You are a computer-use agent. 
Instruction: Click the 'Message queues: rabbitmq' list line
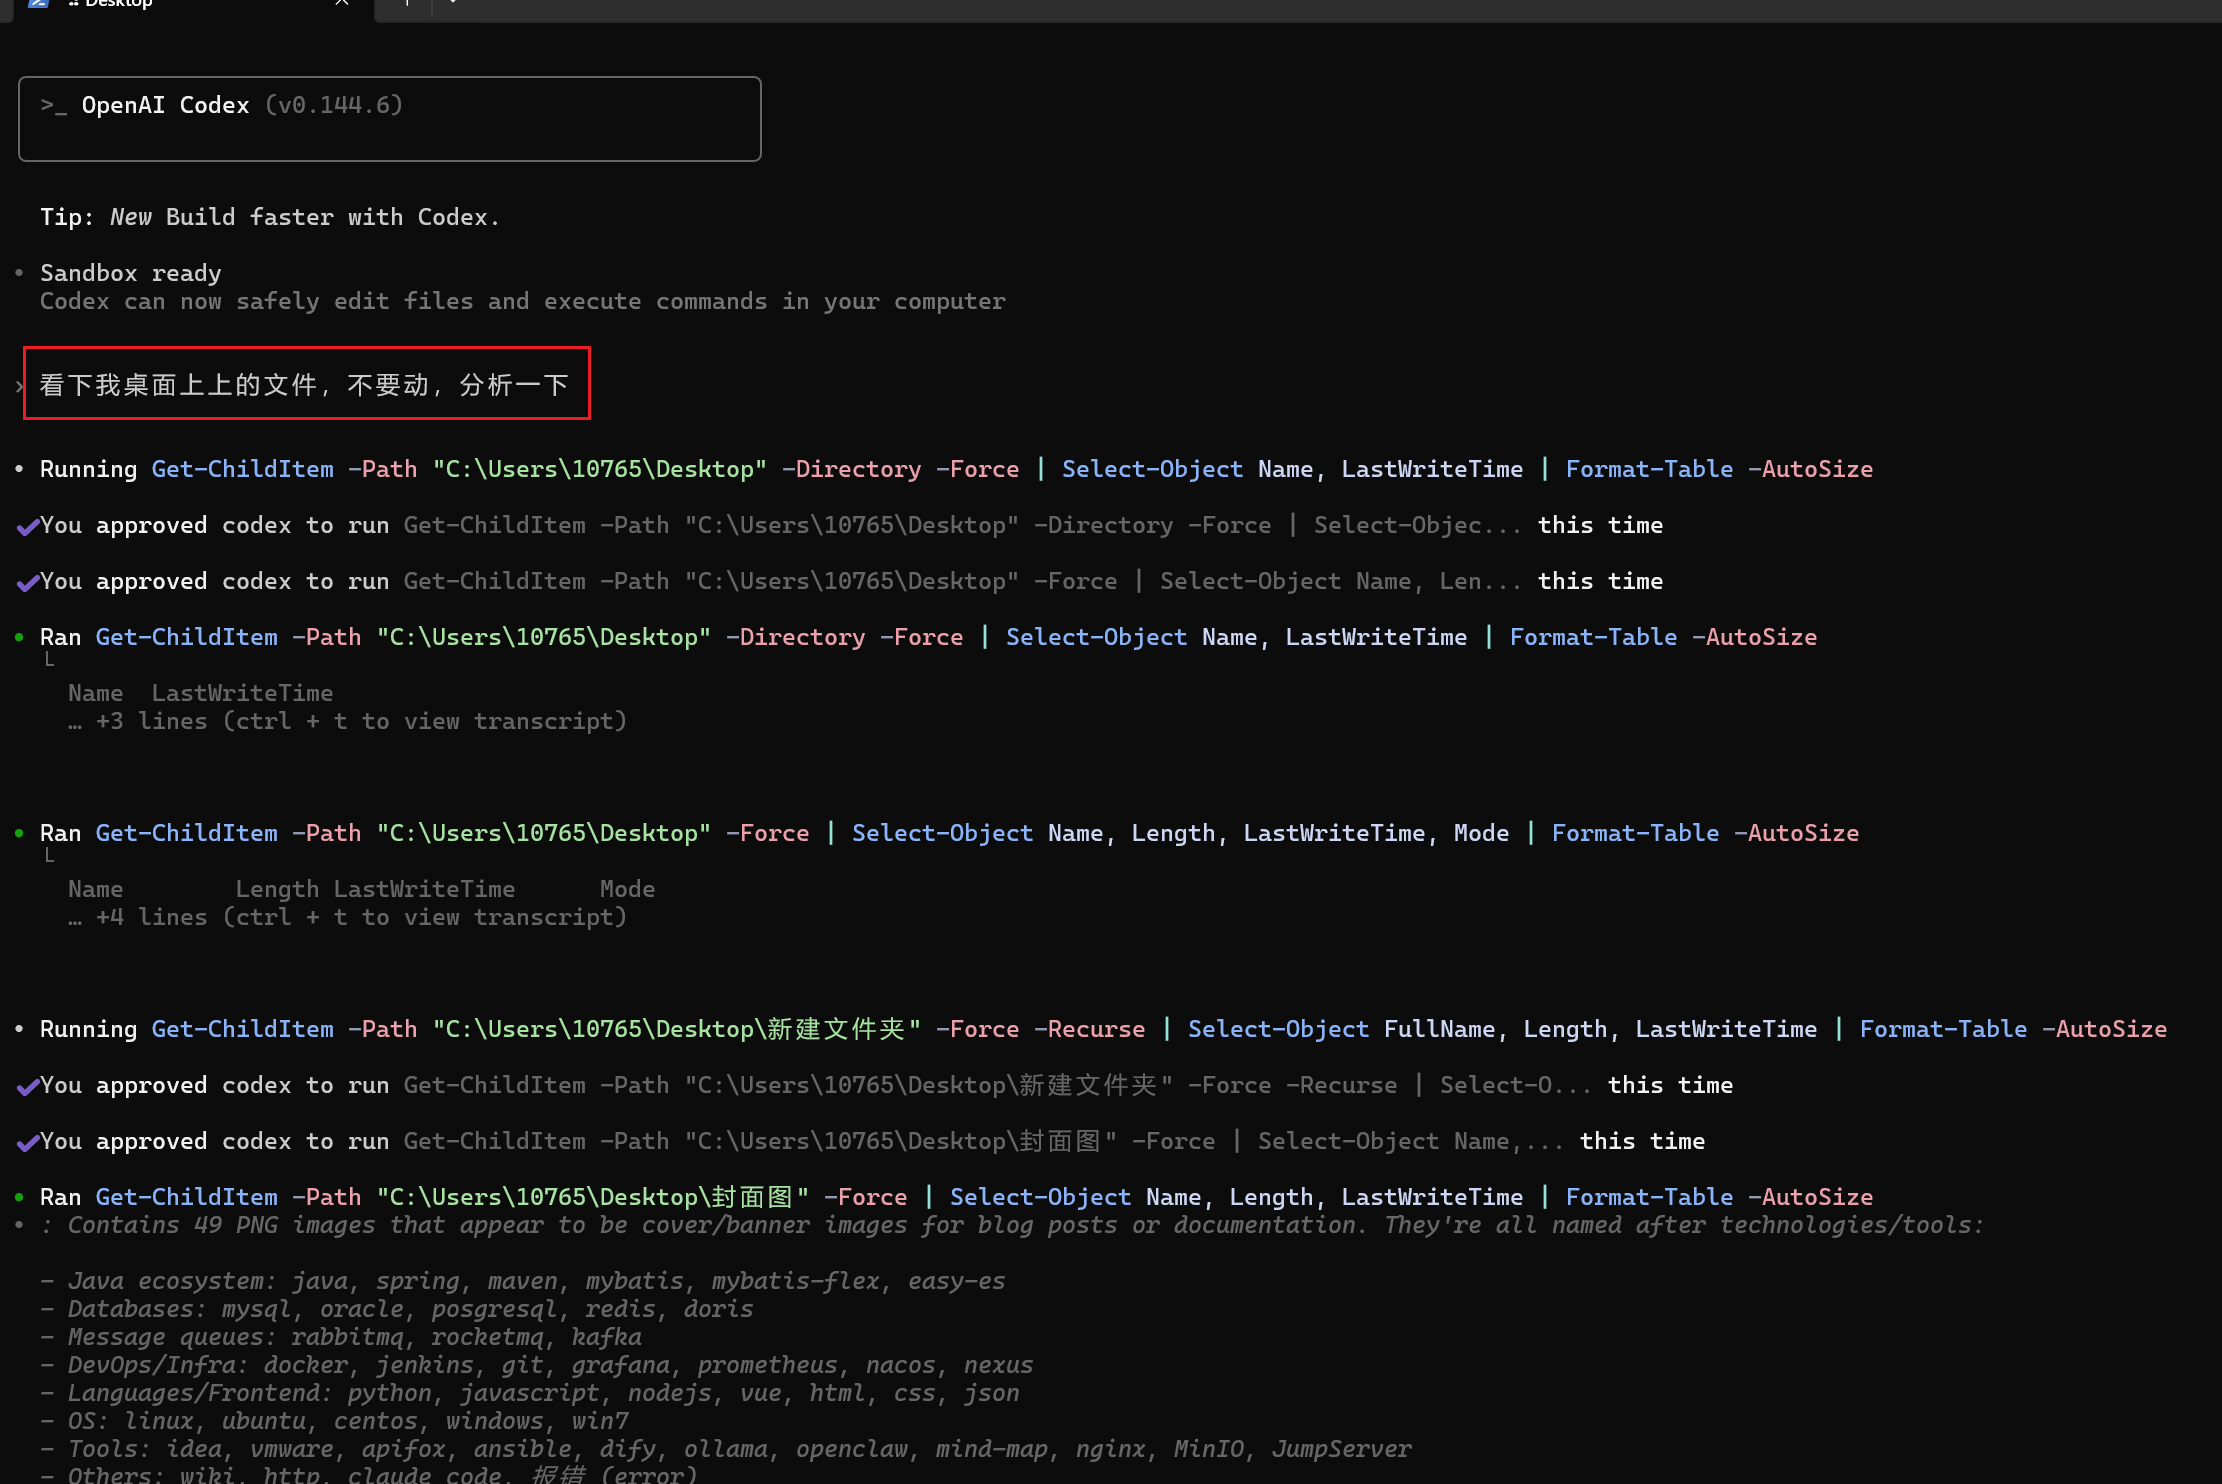point(341,1337)
